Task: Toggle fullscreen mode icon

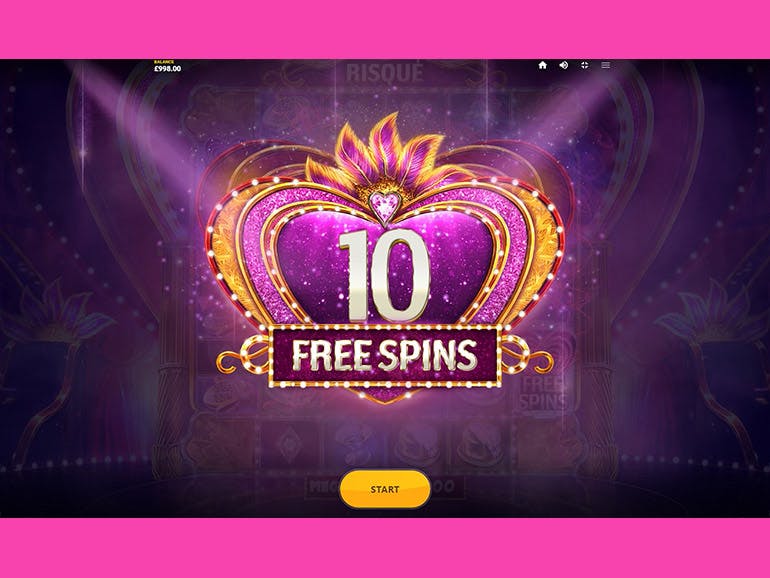Action: (584, 65)
